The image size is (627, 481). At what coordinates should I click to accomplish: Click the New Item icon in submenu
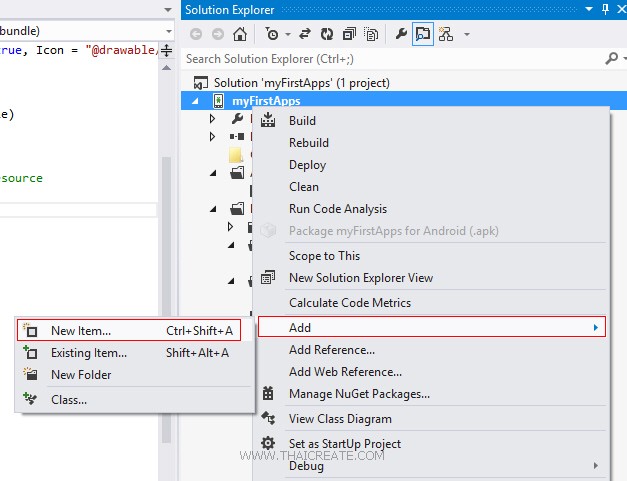point(30,330)
